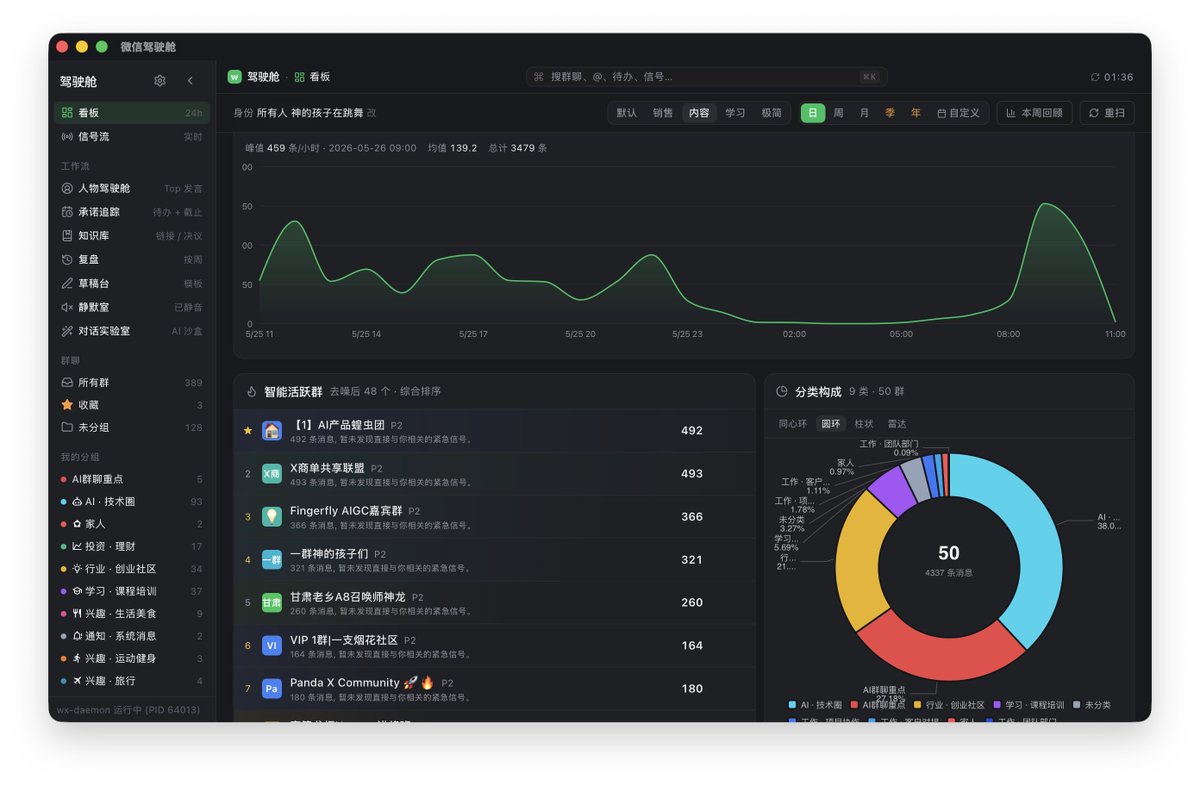Focus the 搜群聊 search field
The image size is (1200, 786).
pos(706,77)
